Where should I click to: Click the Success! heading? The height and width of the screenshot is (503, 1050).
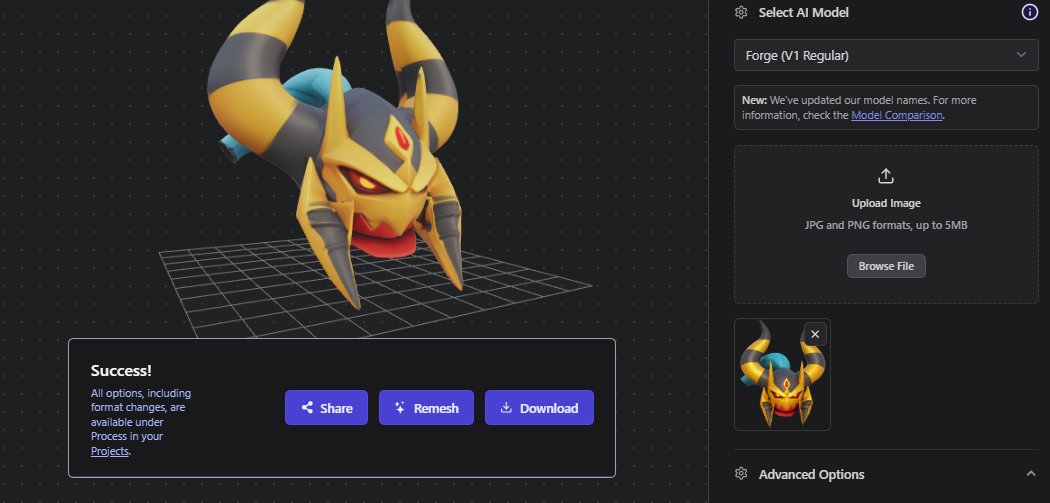point(121,370)
